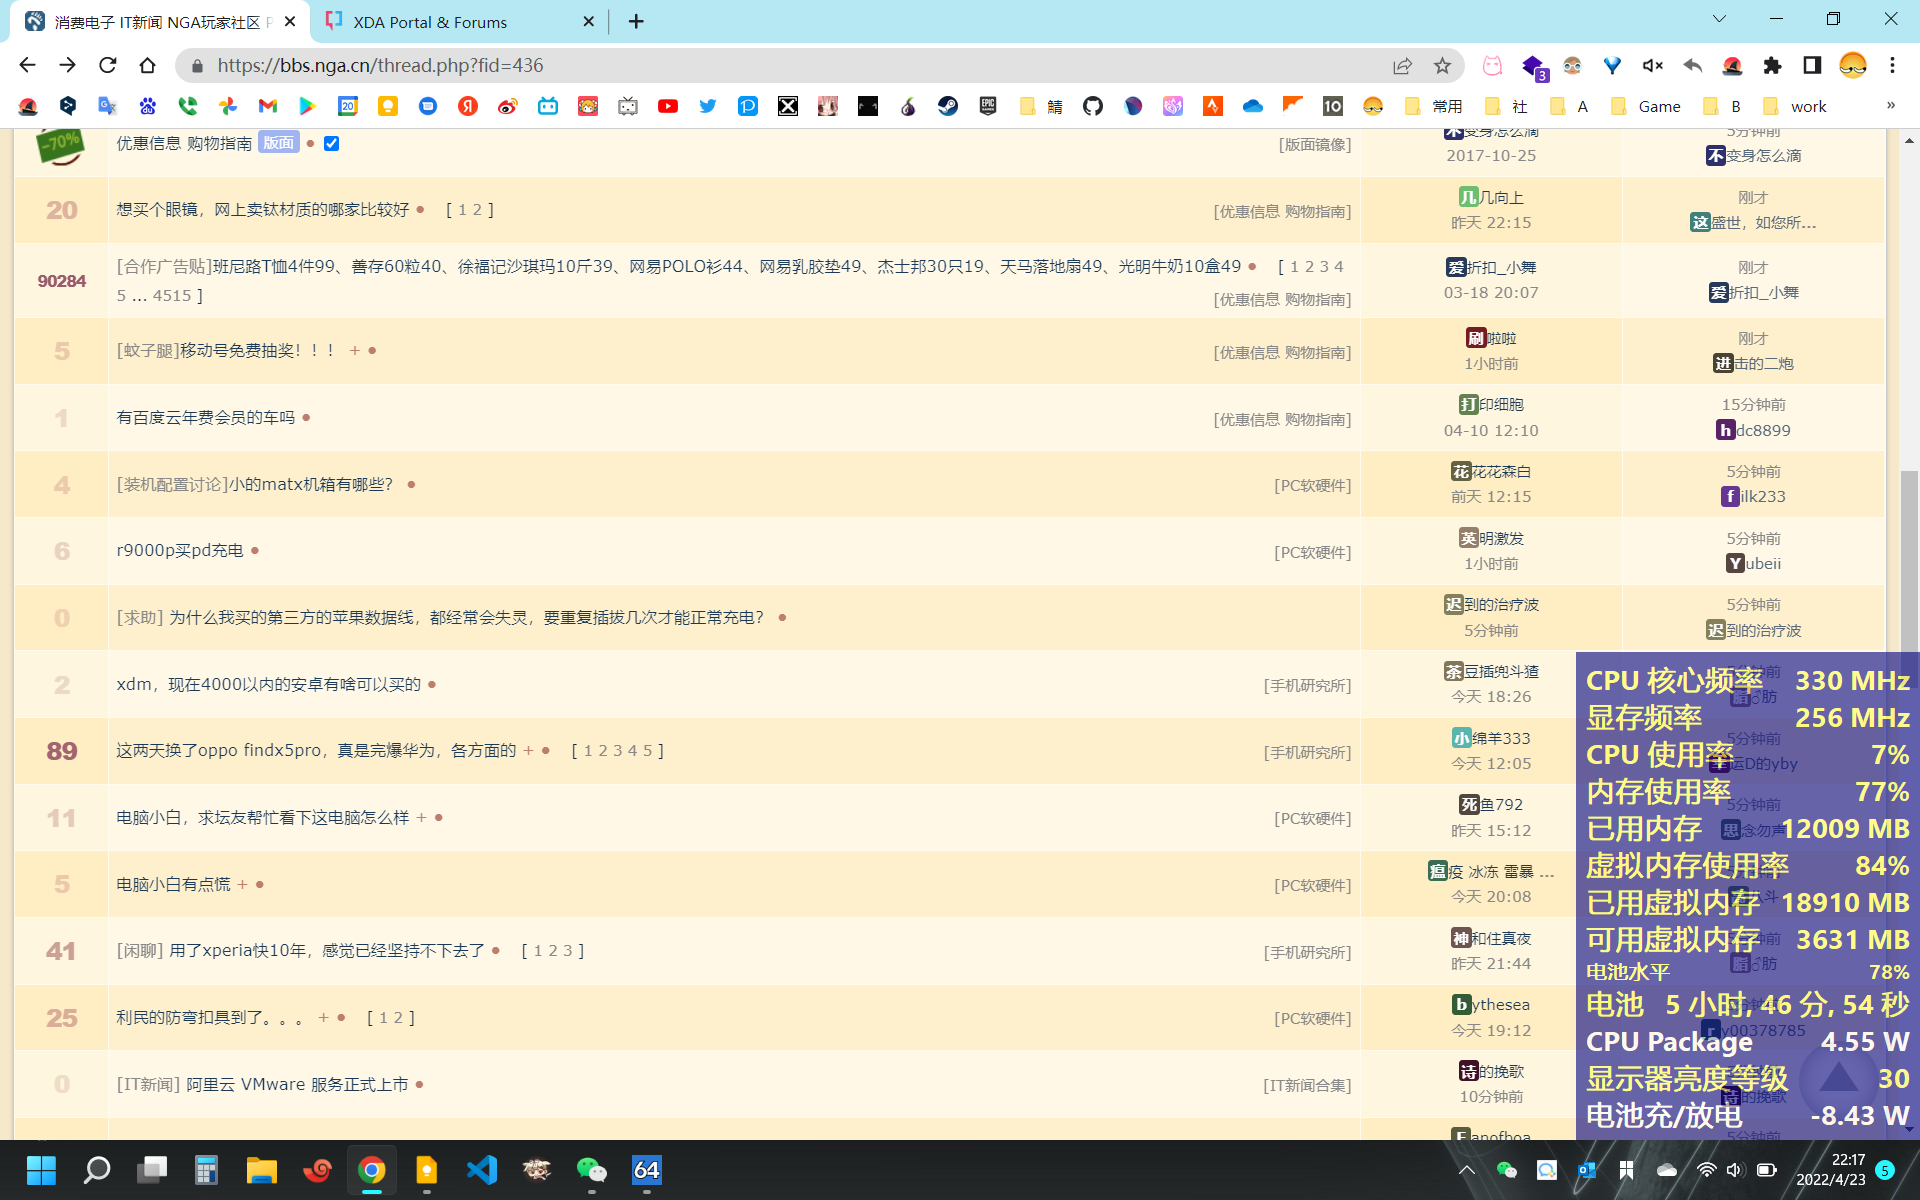Reload the NGA page
The image size is (1920, 1200).
107,65
